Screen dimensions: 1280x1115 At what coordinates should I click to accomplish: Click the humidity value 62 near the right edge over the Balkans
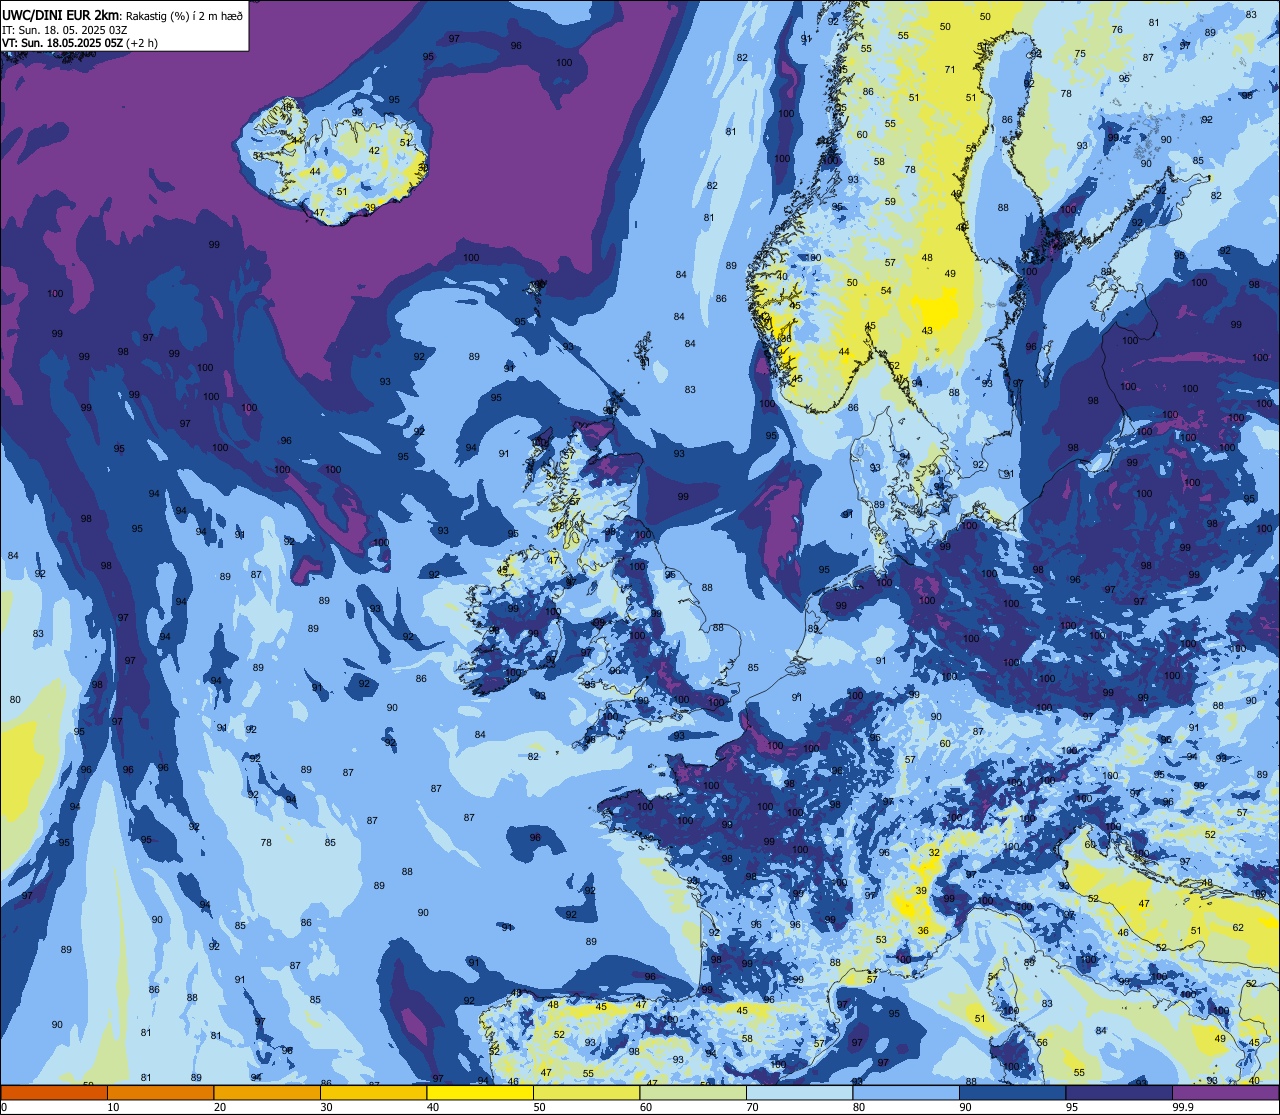click(x=1238, y=927)
